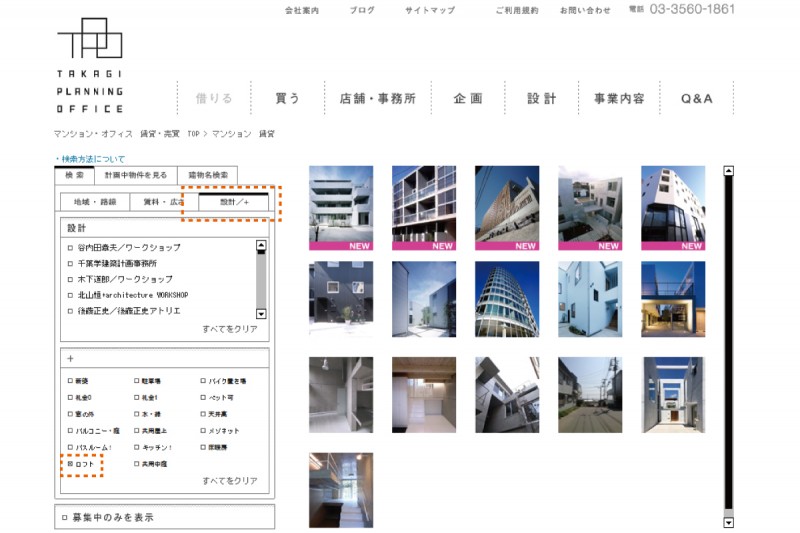Check the キッチン! option
Image resolution: width=800 pixels, height=533 pixels.
137,447
